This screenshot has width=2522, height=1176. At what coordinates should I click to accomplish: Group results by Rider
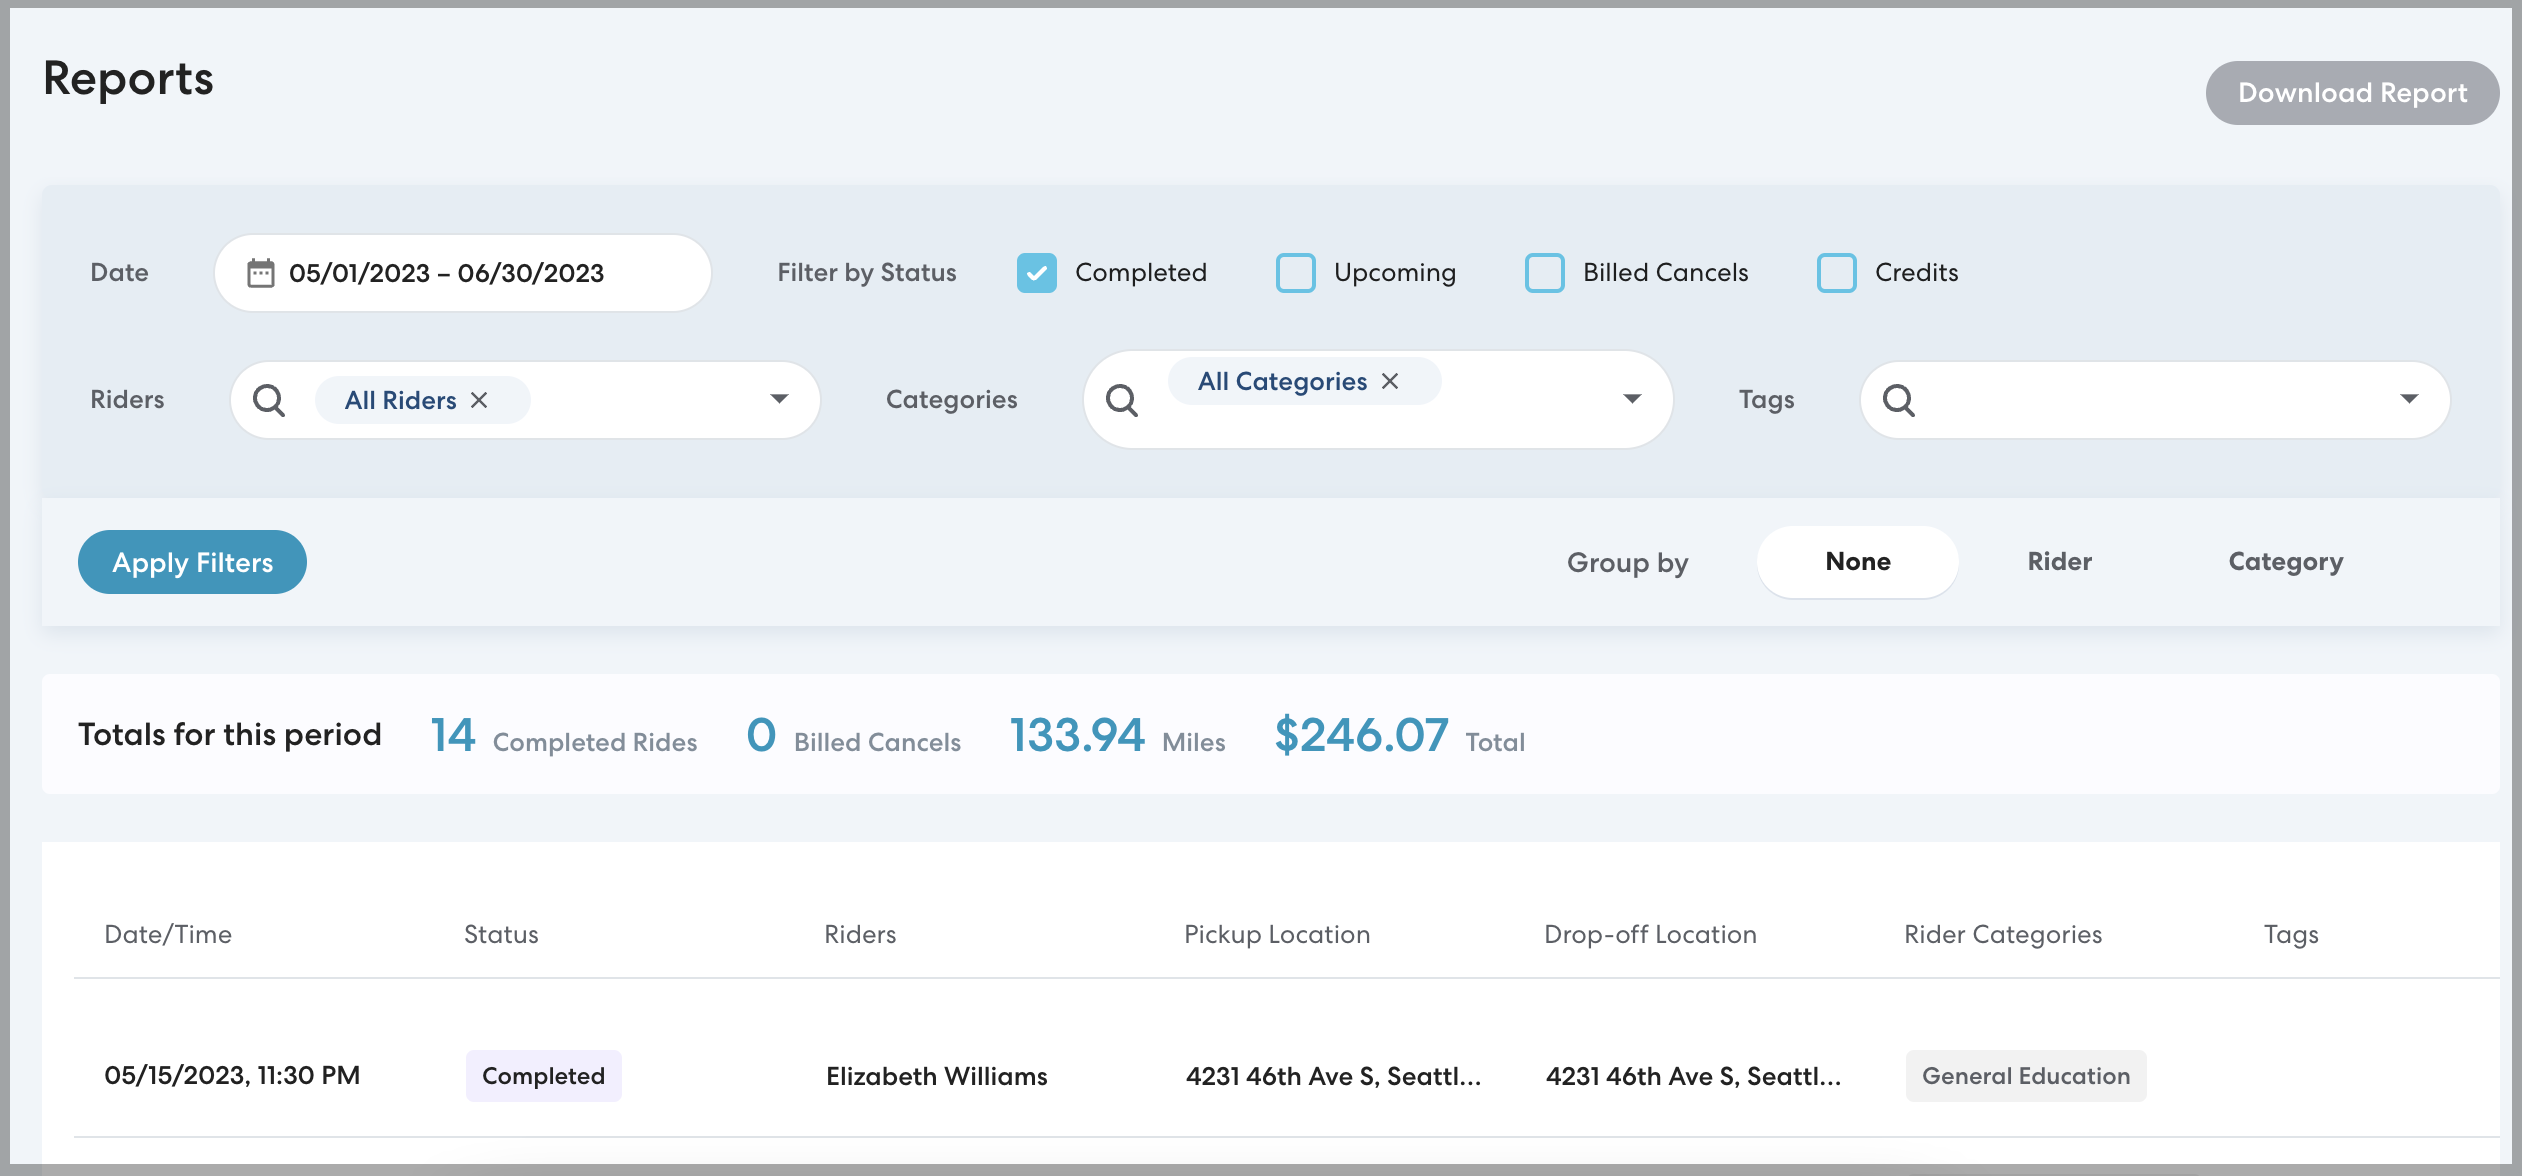click(x=2059, y=562)
